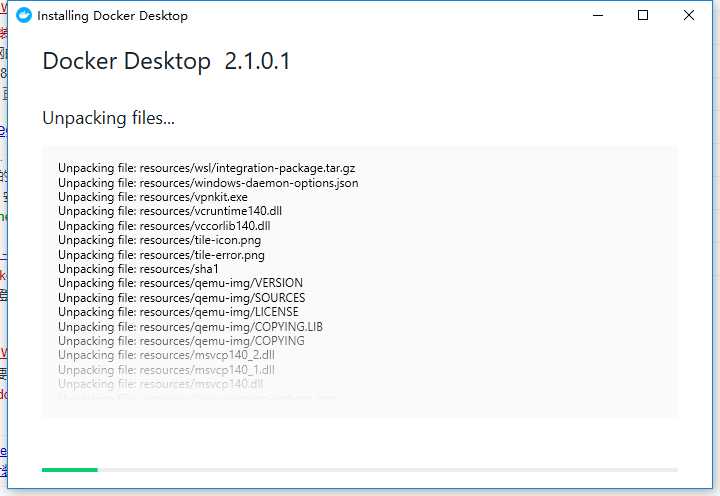The height and width of the screenshot is (496, 720).
Task: Select log line resources/msvcp140_2.dll
Action: (166, 355)
